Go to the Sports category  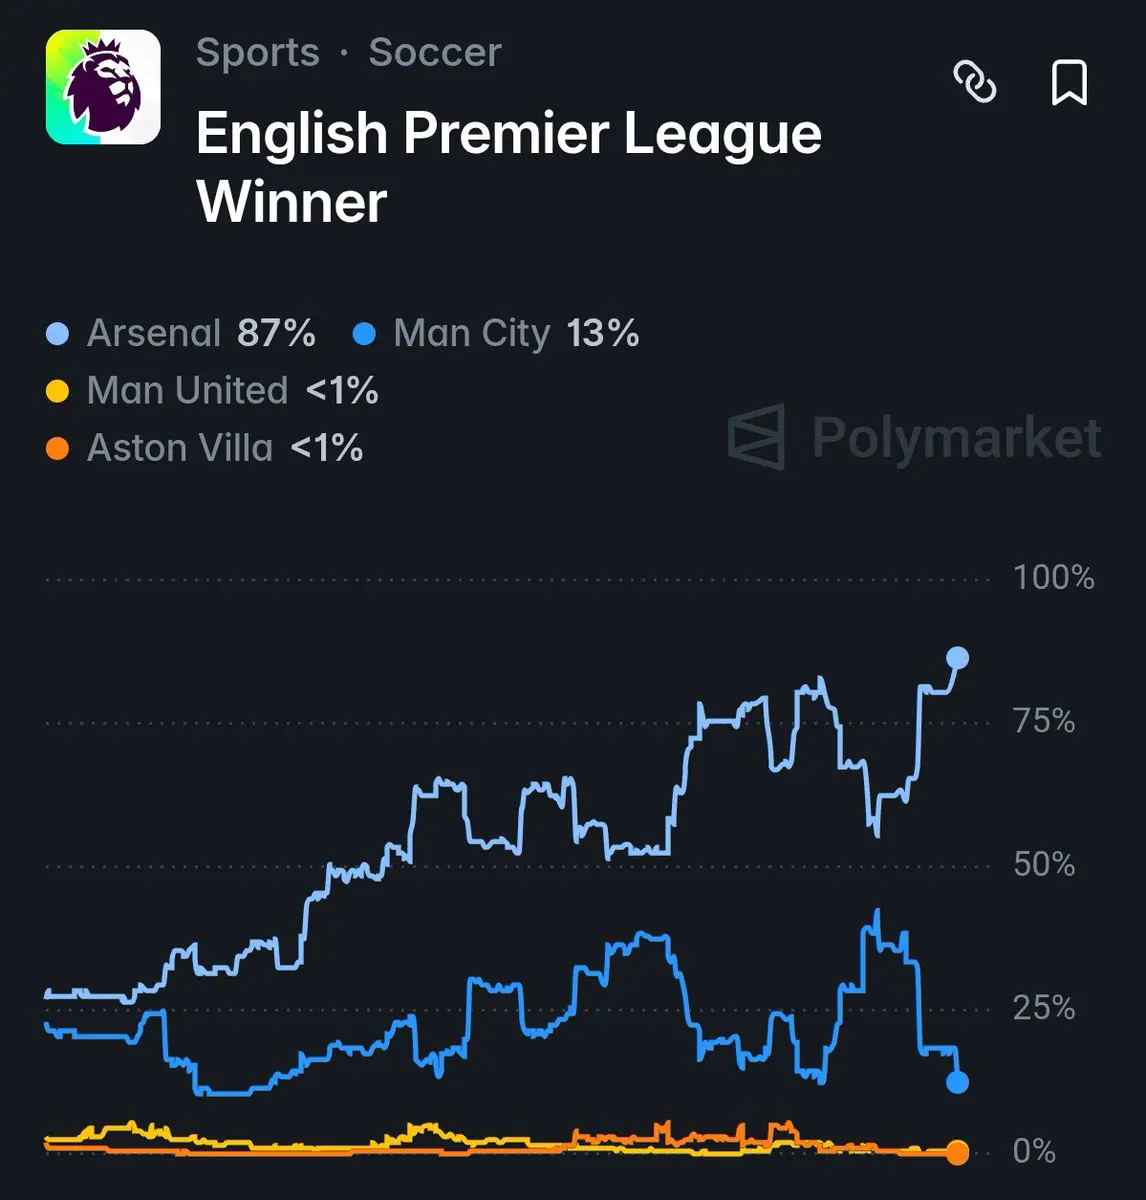[257, 52]
